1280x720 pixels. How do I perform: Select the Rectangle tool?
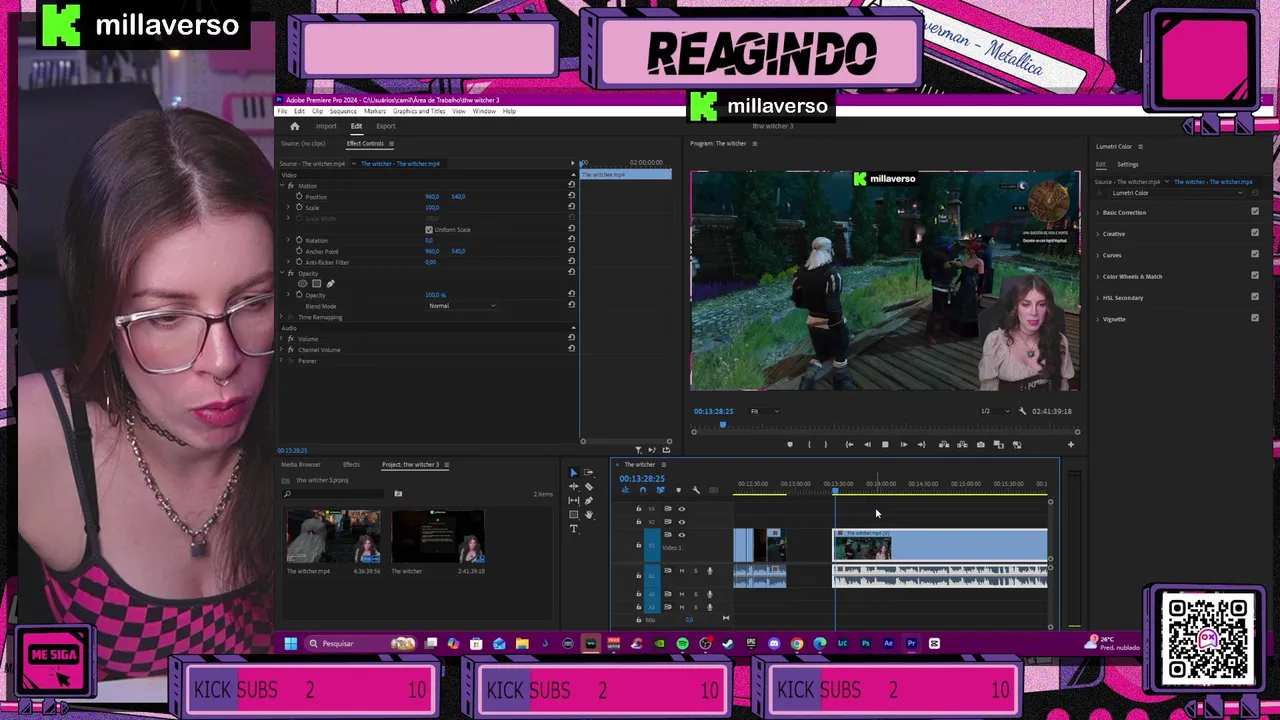[574, 514]
